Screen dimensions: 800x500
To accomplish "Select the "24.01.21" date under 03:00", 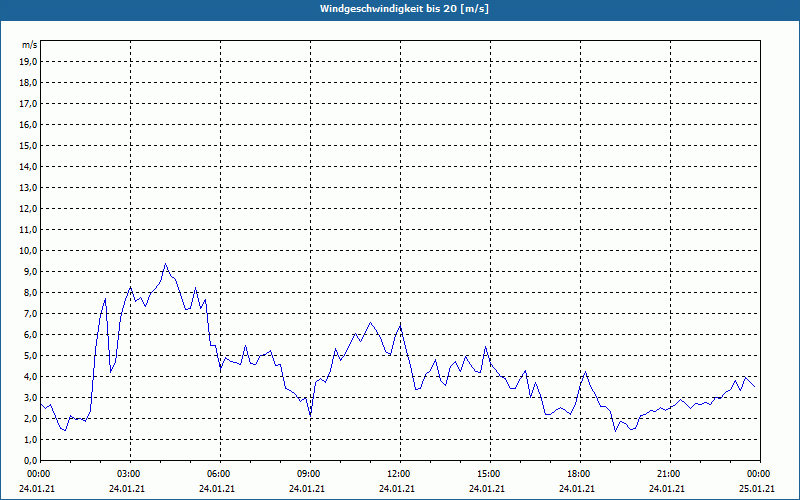I will (127, 488).
